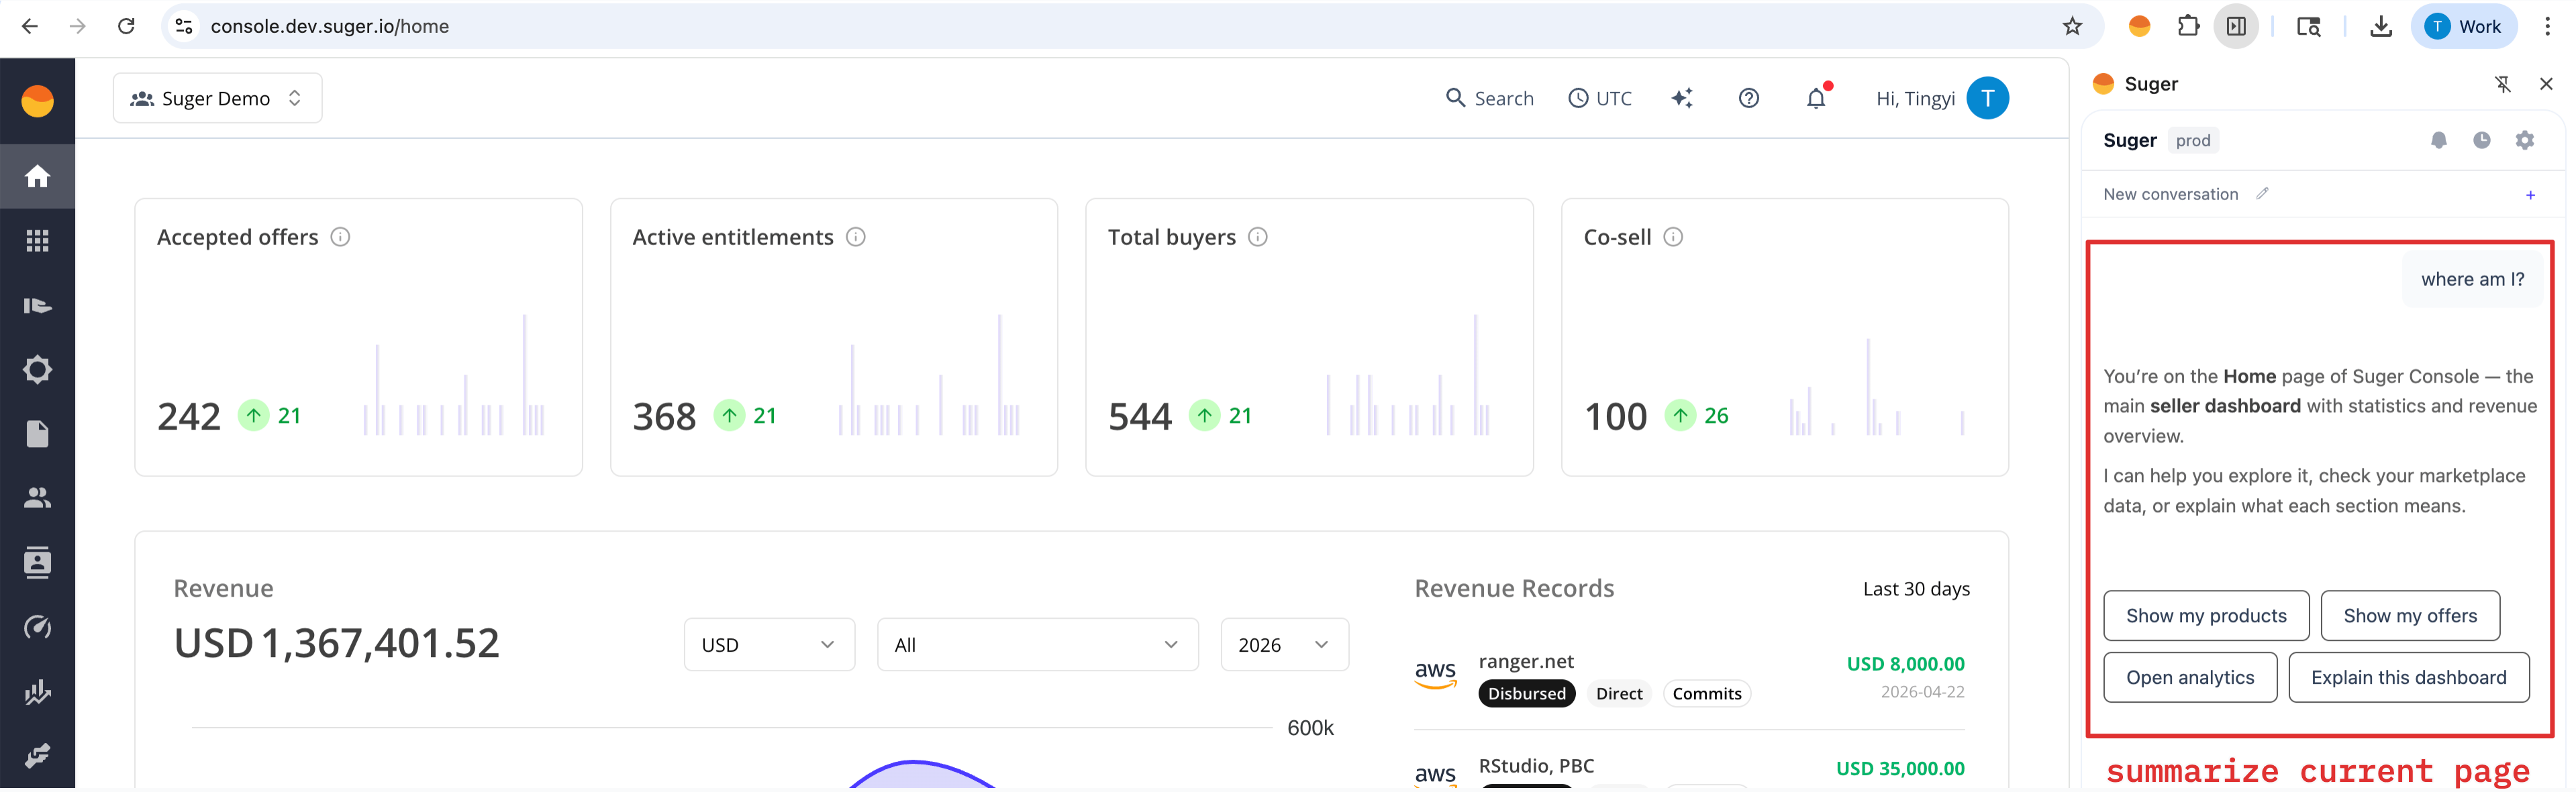Open the USD currency dropdown
The width and height of the screenshot is (2576, 792).
click(768, 645)
